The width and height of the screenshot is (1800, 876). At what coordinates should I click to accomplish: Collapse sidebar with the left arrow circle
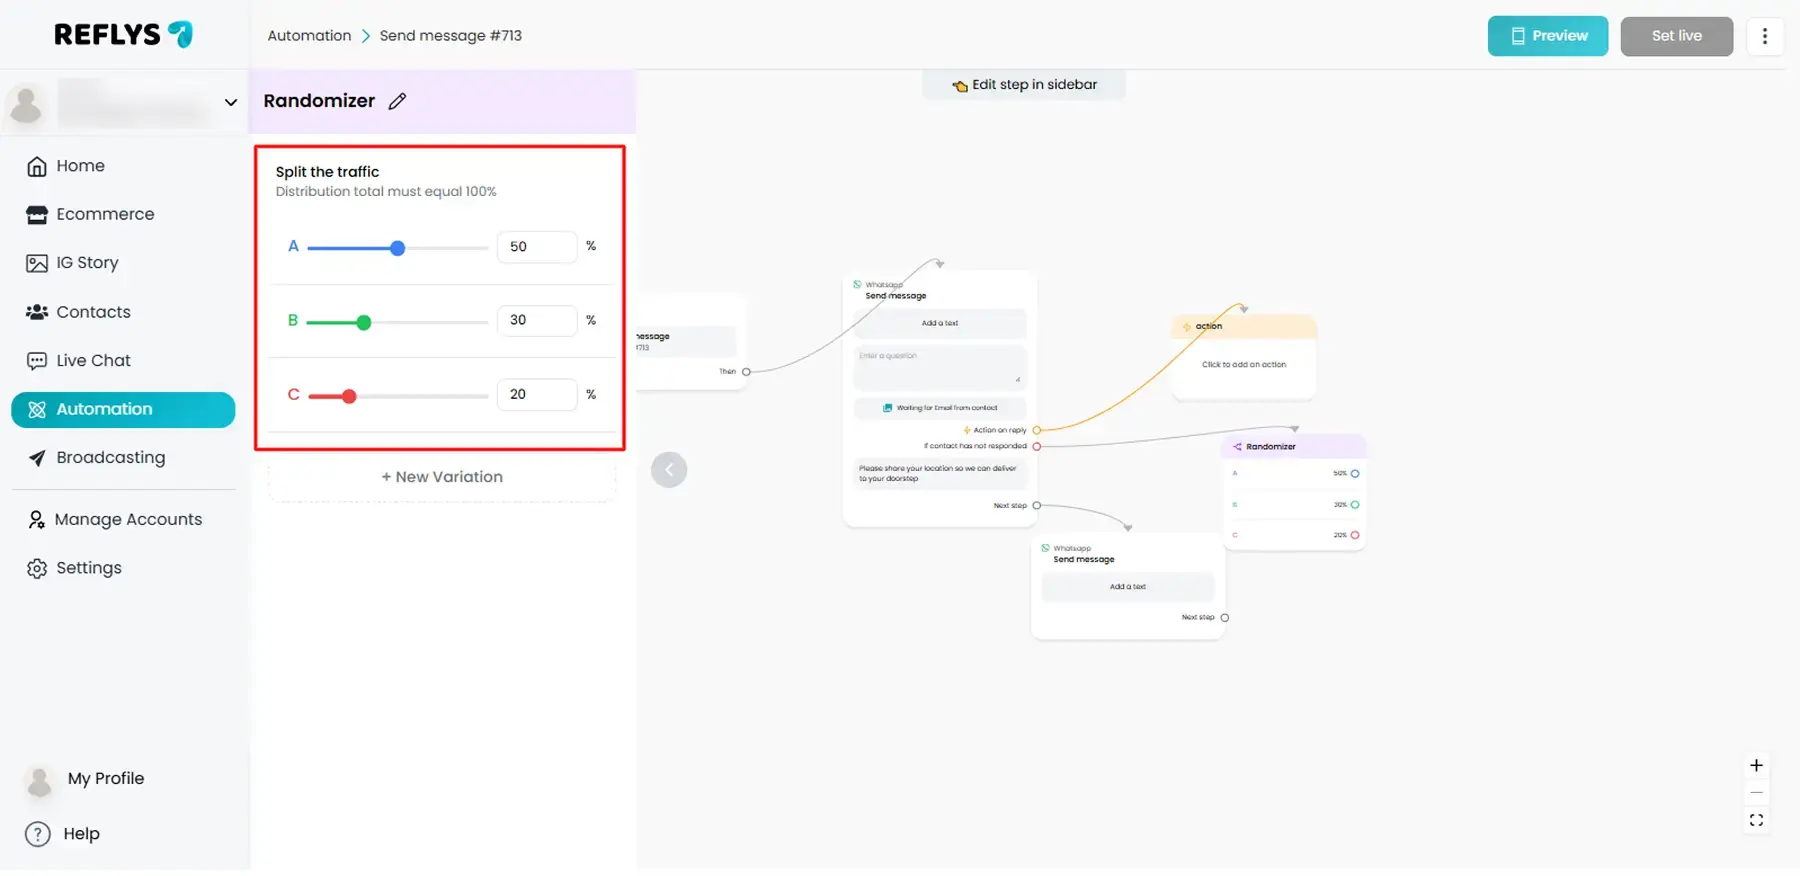669,470
